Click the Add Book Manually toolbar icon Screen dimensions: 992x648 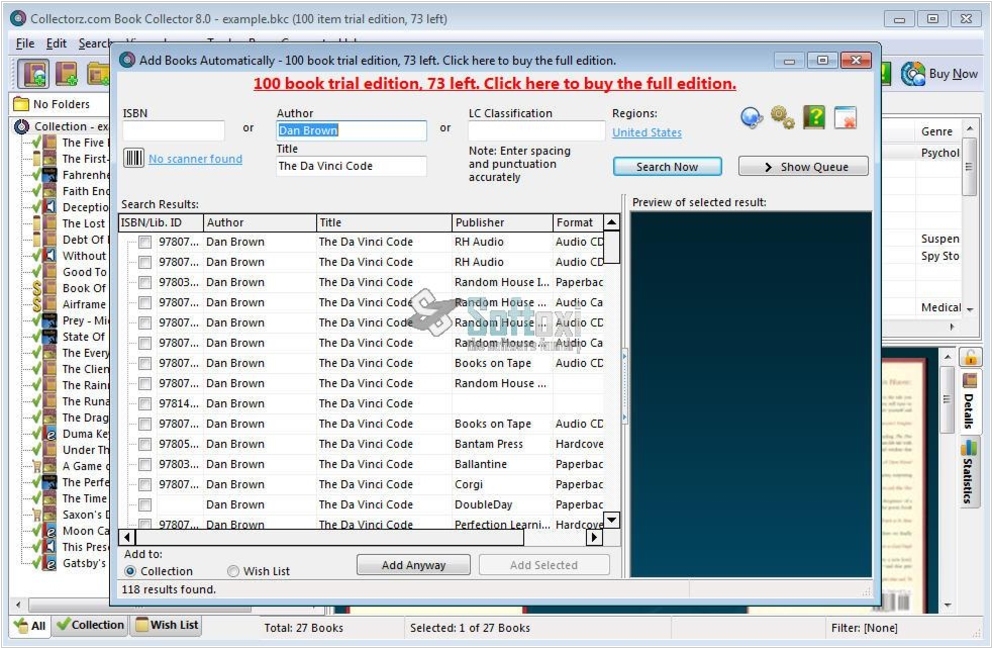pyautogui.click(x=67, y=74)
